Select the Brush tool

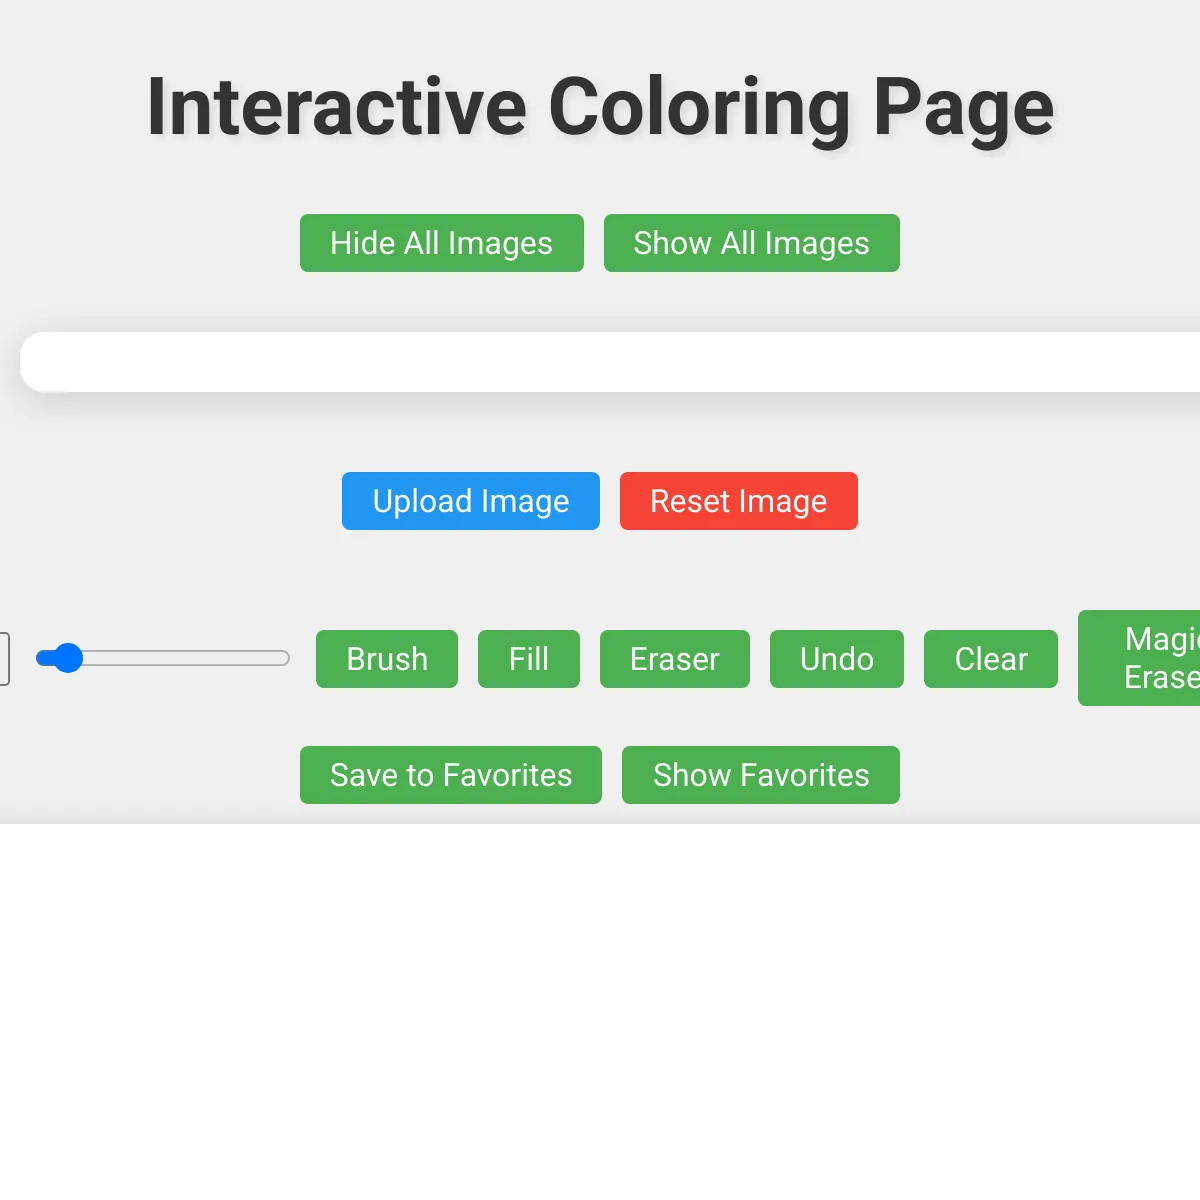(386, 659)
